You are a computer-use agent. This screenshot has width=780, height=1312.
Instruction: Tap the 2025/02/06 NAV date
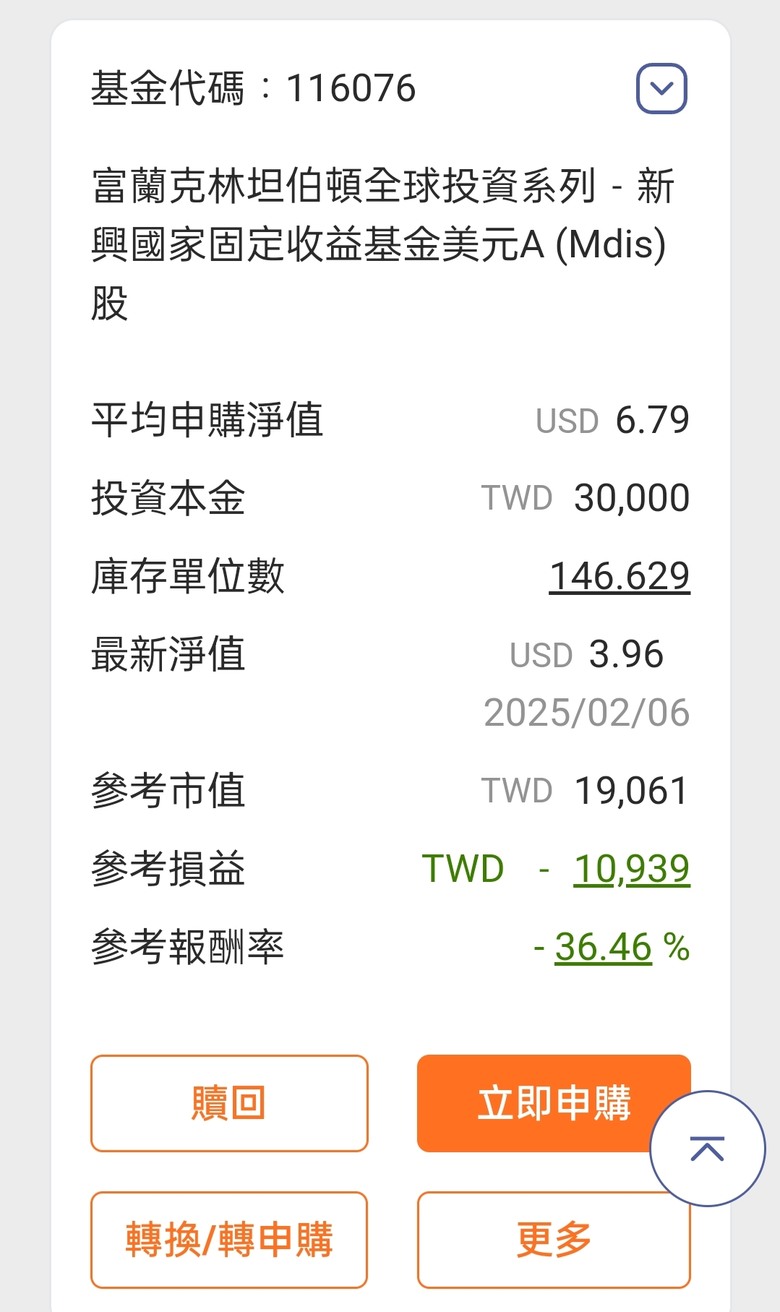click(x=587, y=713)
